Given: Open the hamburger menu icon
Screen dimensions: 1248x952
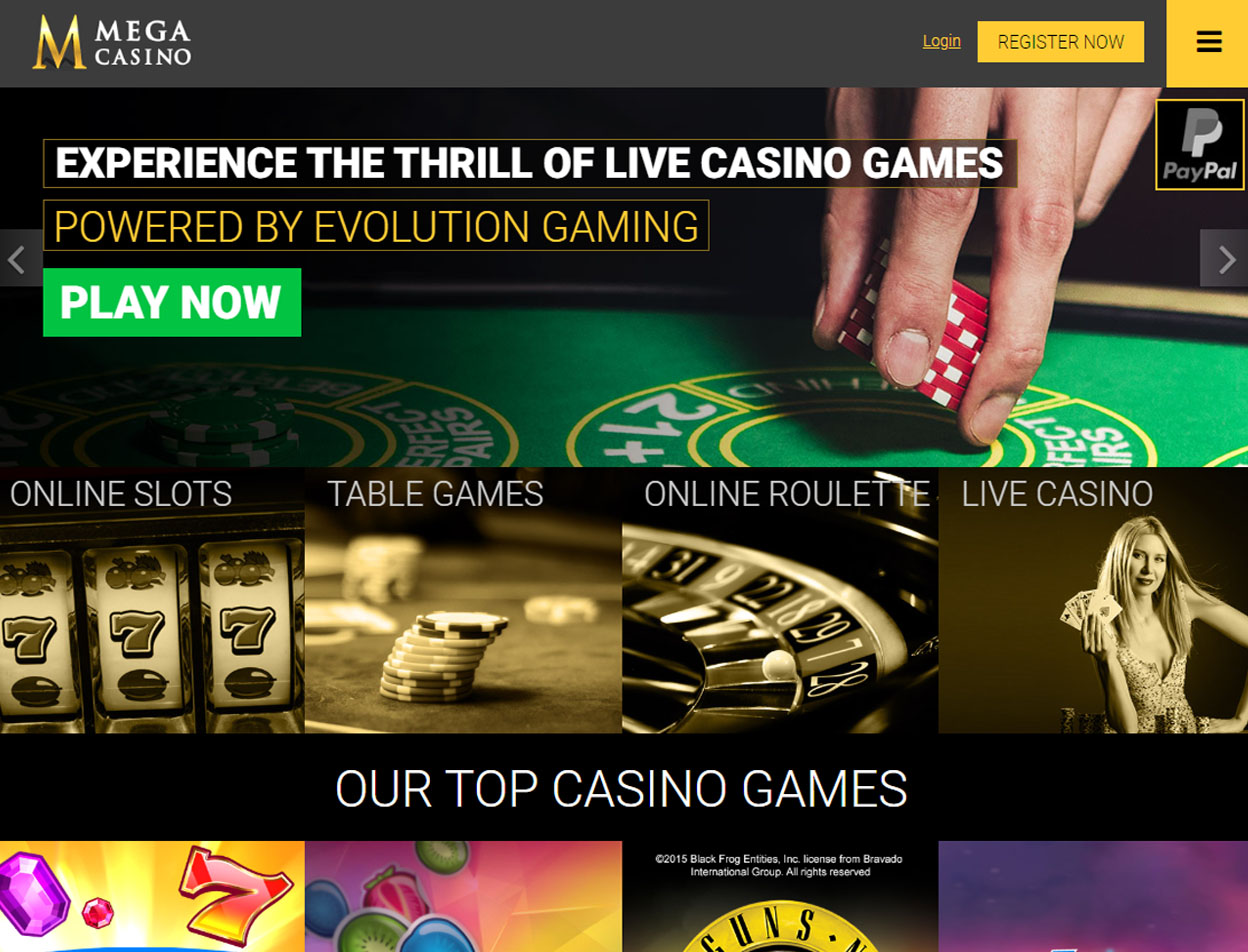Looking at the screenshot, I should coord(1208,42).
